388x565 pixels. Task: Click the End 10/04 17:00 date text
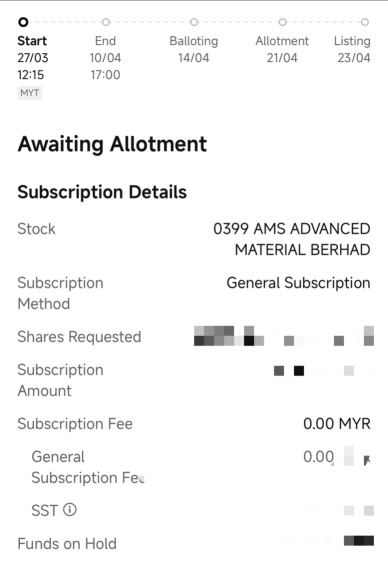(x=106, y=66)
